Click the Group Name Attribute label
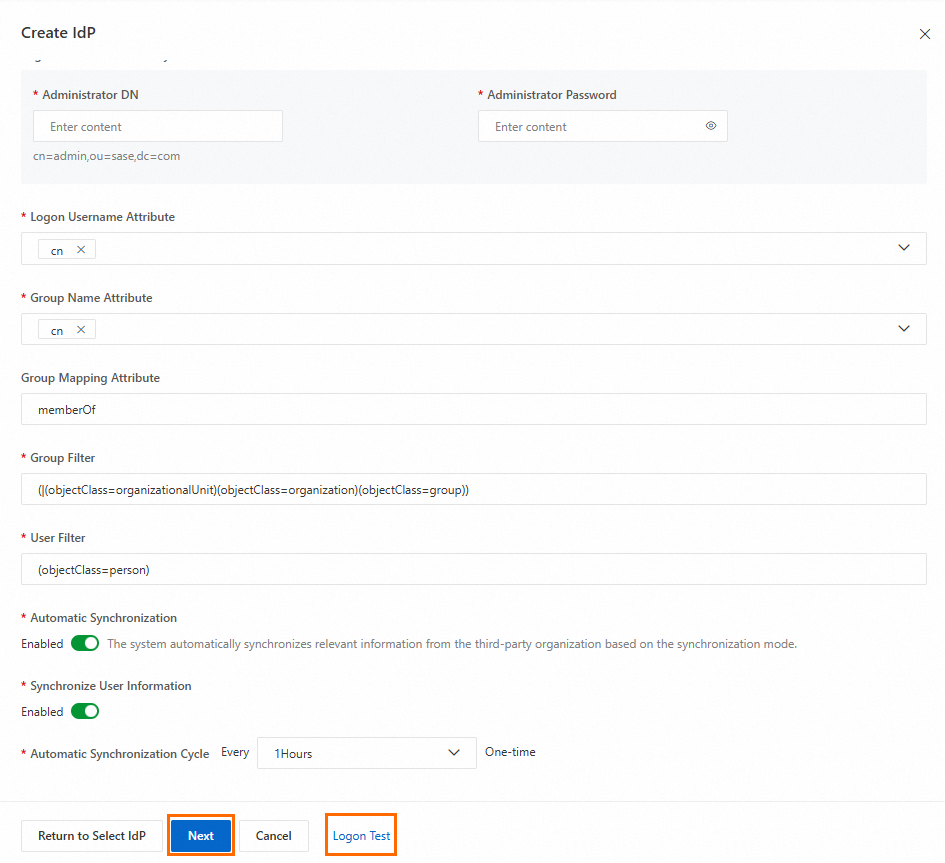Screen dimensions: 945x863 pyautogui.click(x=91, y=298)
